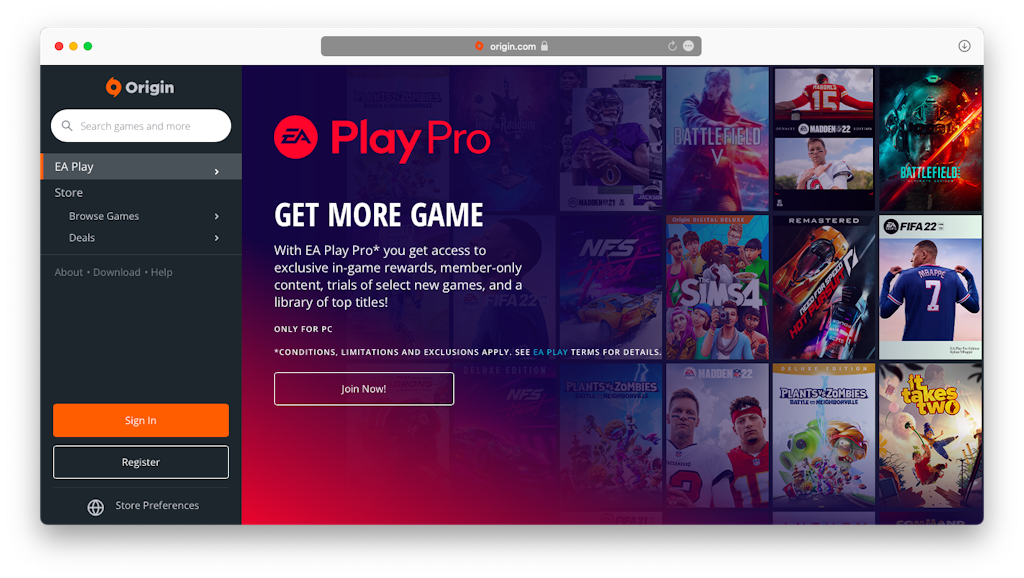Open the Store menu item
Image resolution: width=1024 pixels, height=578 pixels.
[x=69, y=193]
